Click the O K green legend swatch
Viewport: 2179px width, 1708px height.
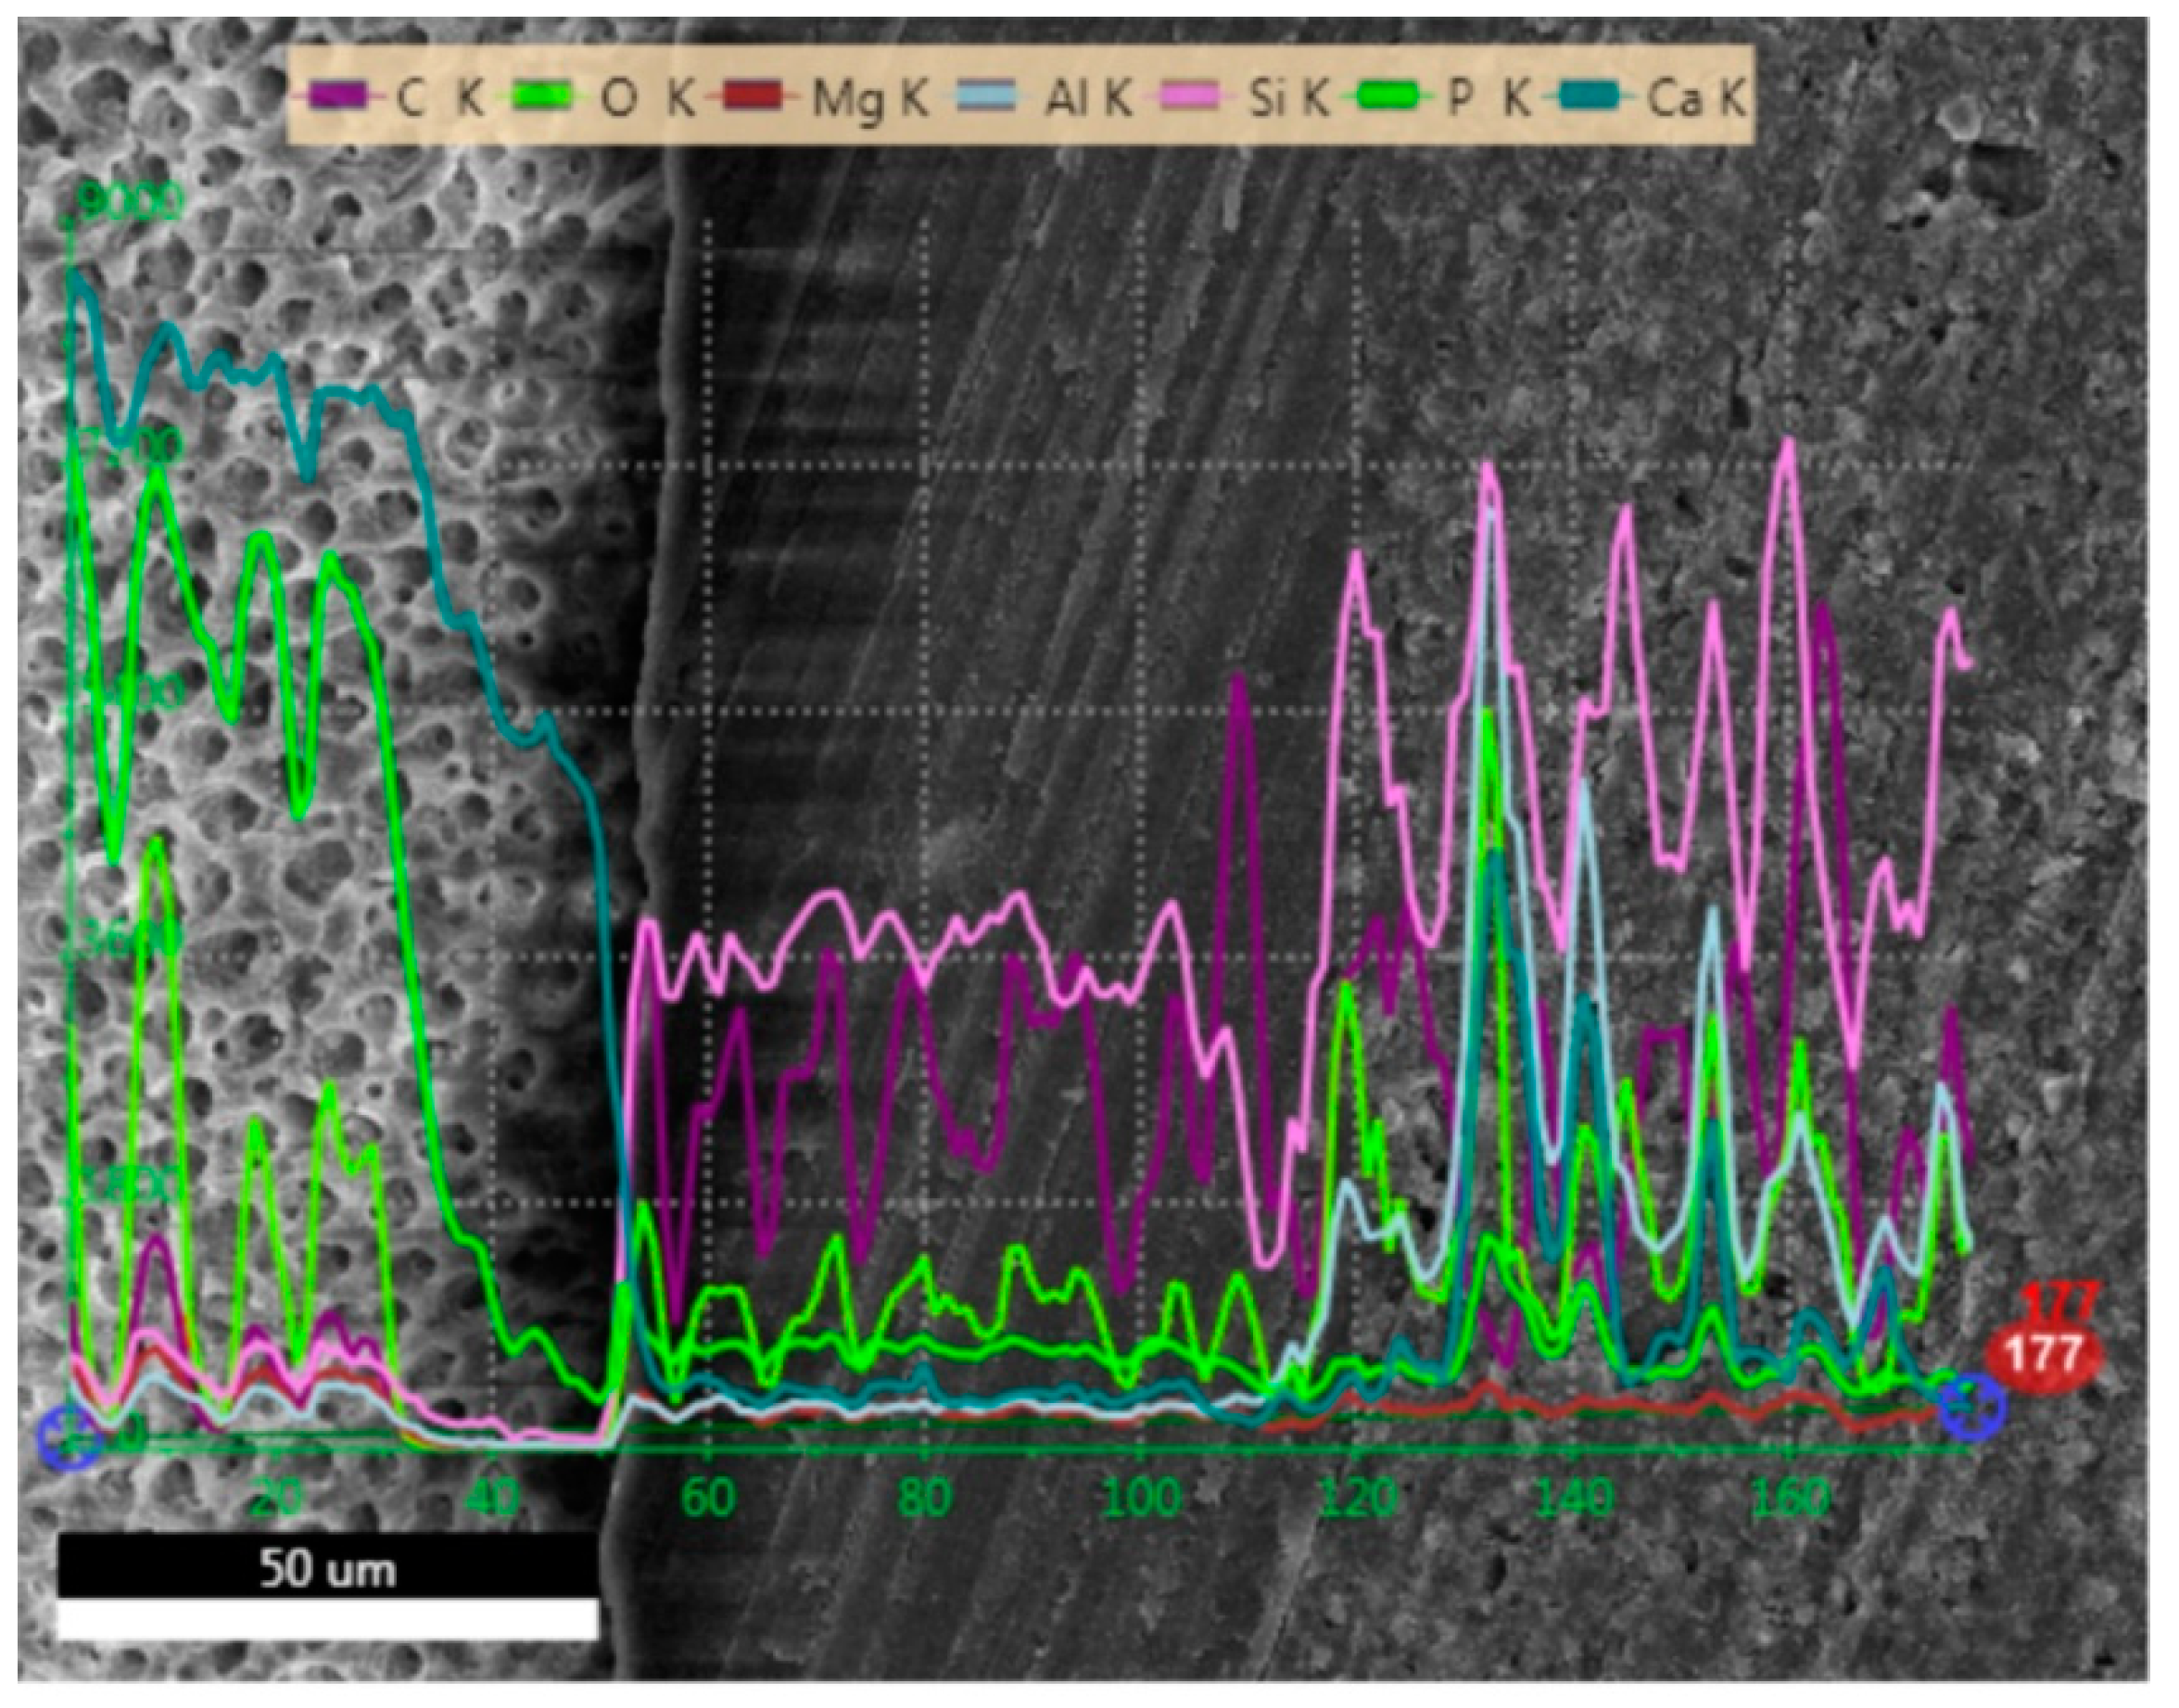[x=542, y=97]
